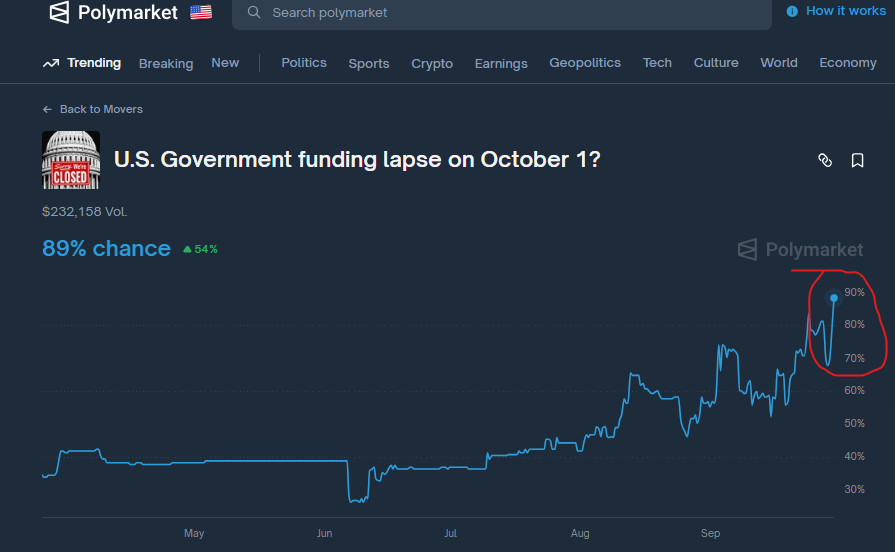Open the US flag region selector
Screen dimensions: 895x552
pos(201,12)
